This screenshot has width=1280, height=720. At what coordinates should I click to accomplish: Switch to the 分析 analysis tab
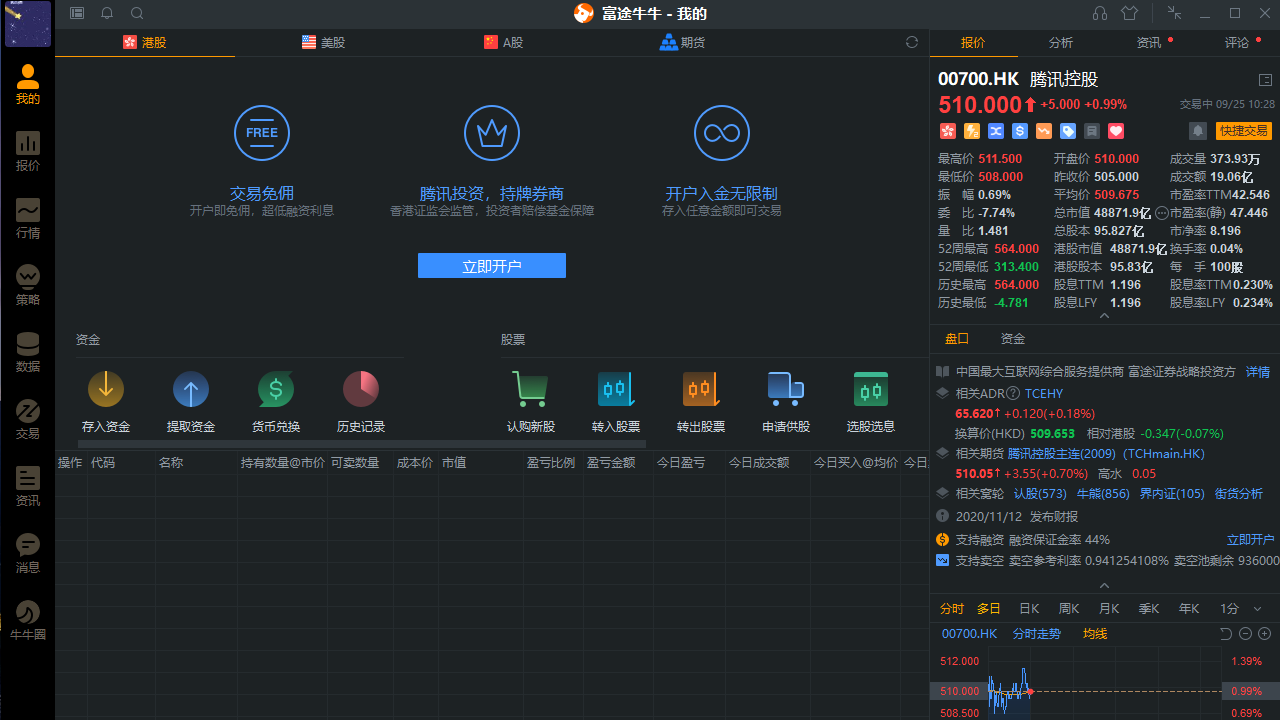point(1061,43)
